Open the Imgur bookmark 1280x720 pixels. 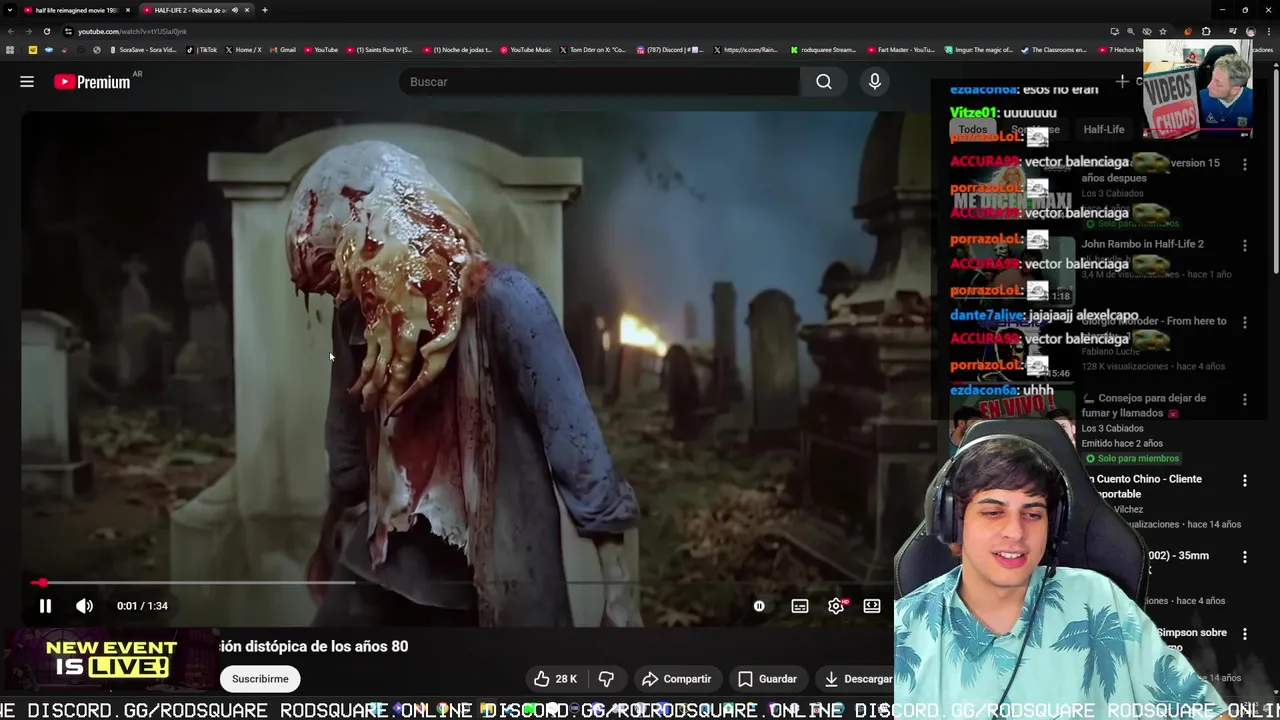click(x=978, y=50)
